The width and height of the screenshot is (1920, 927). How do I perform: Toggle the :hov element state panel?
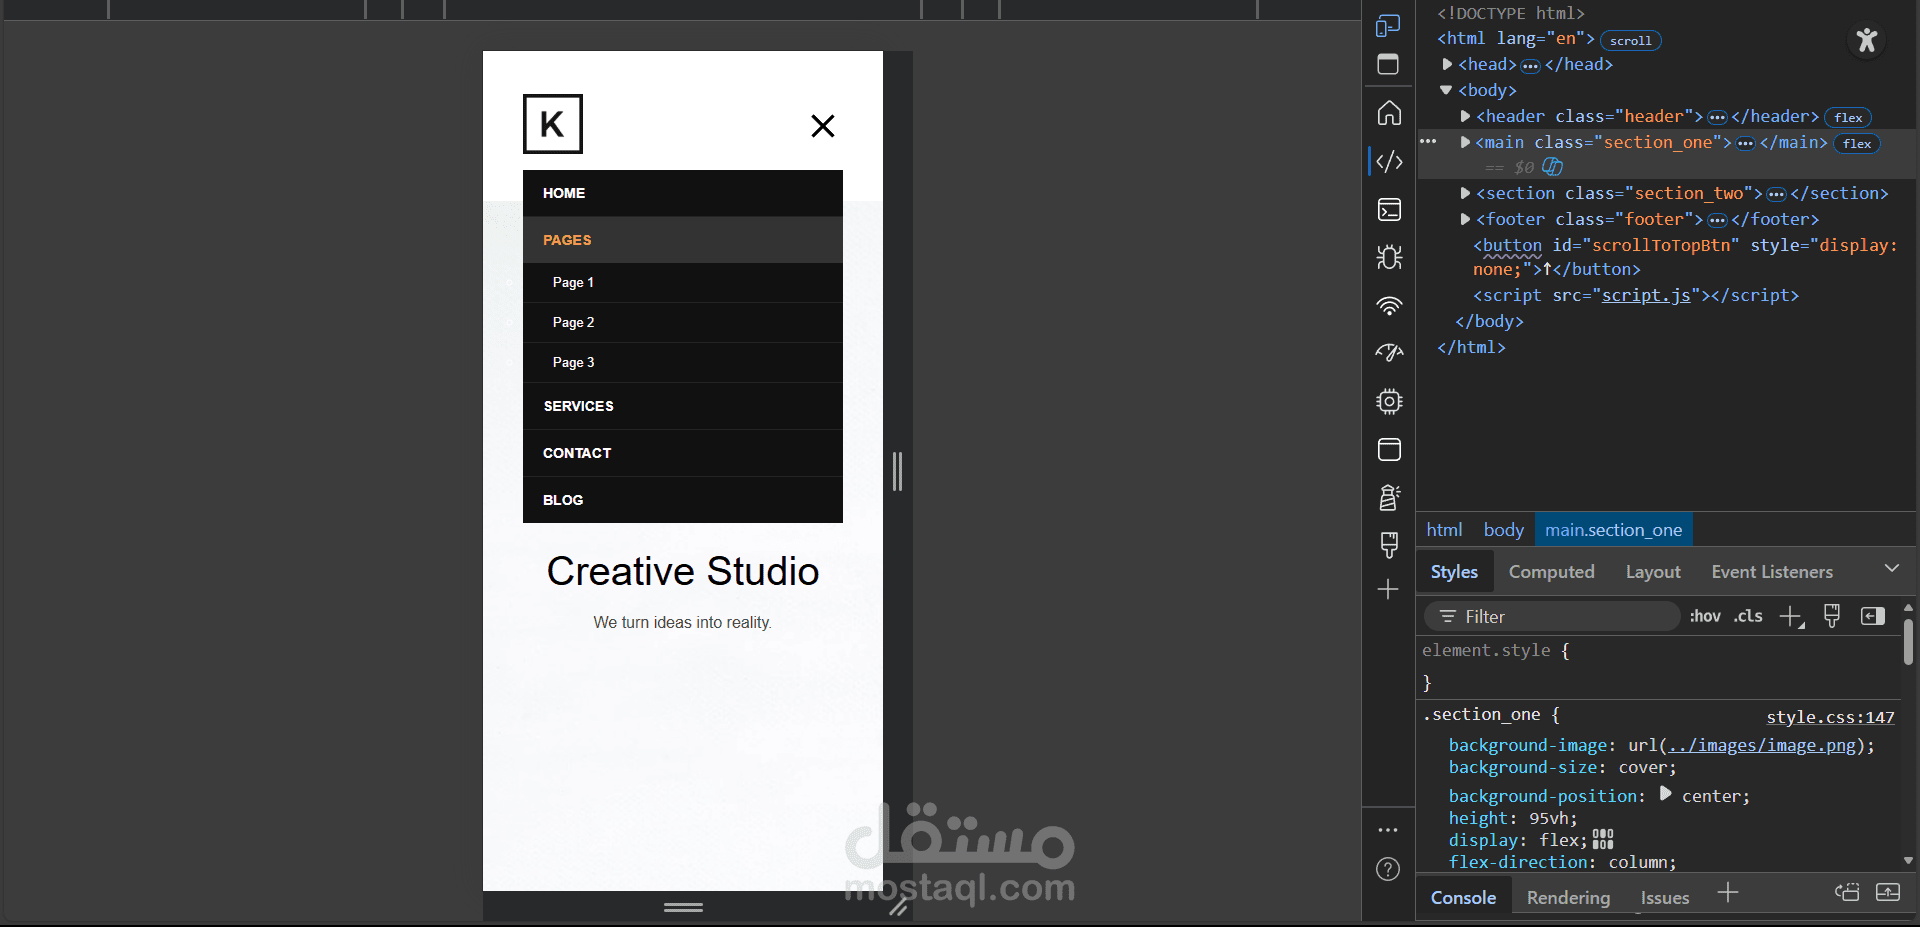[1705, 616]
